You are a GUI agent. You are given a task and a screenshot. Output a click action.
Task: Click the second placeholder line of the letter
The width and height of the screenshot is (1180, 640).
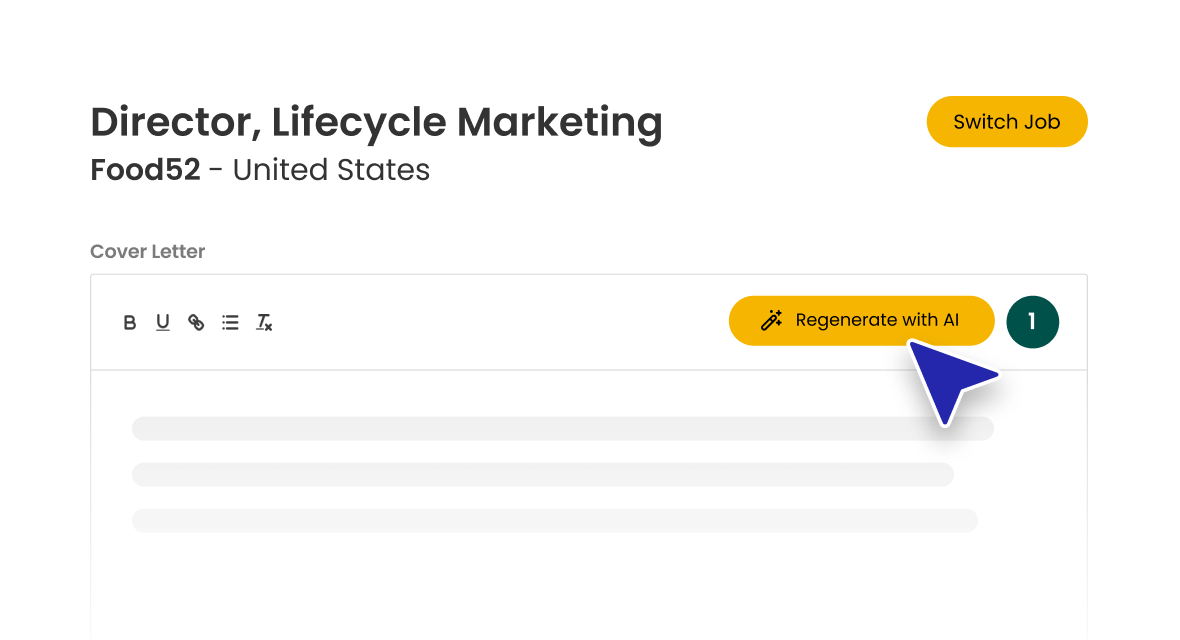point(543,474)
